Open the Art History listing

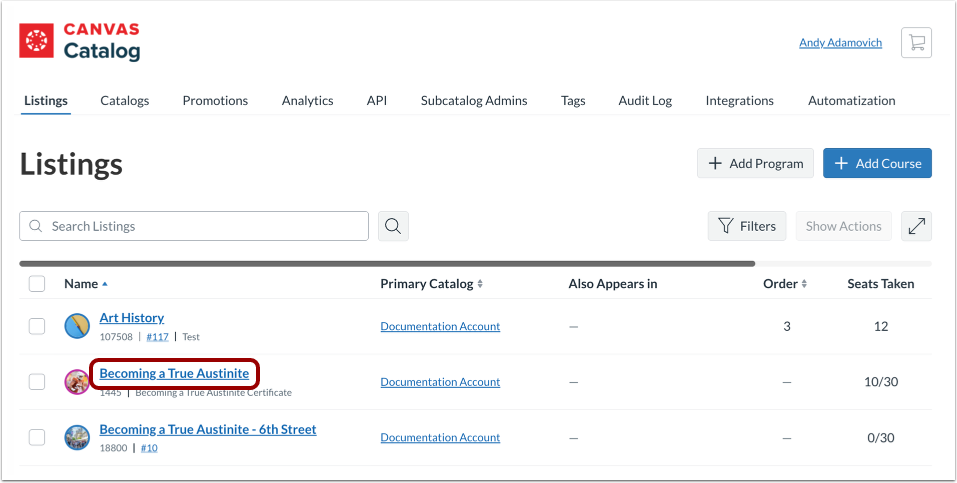132,318
